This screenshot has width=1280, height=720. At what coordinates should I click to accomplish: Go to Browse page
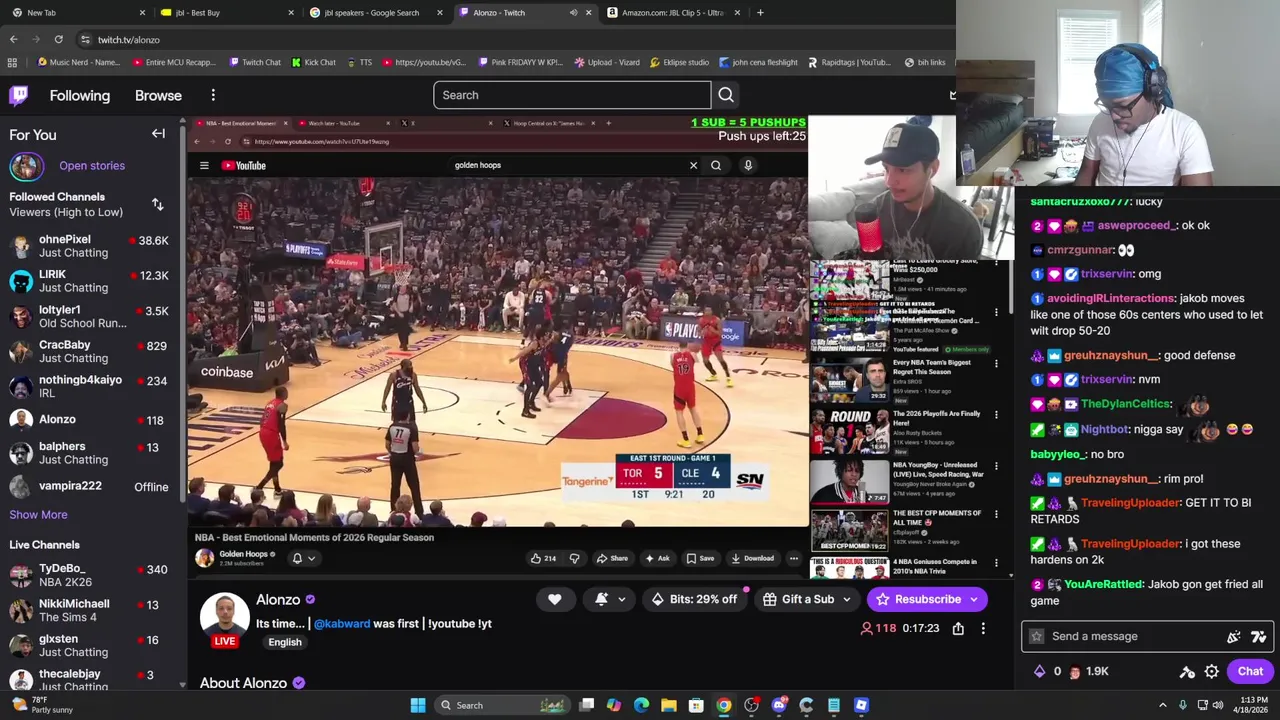[x=158, y=95]
